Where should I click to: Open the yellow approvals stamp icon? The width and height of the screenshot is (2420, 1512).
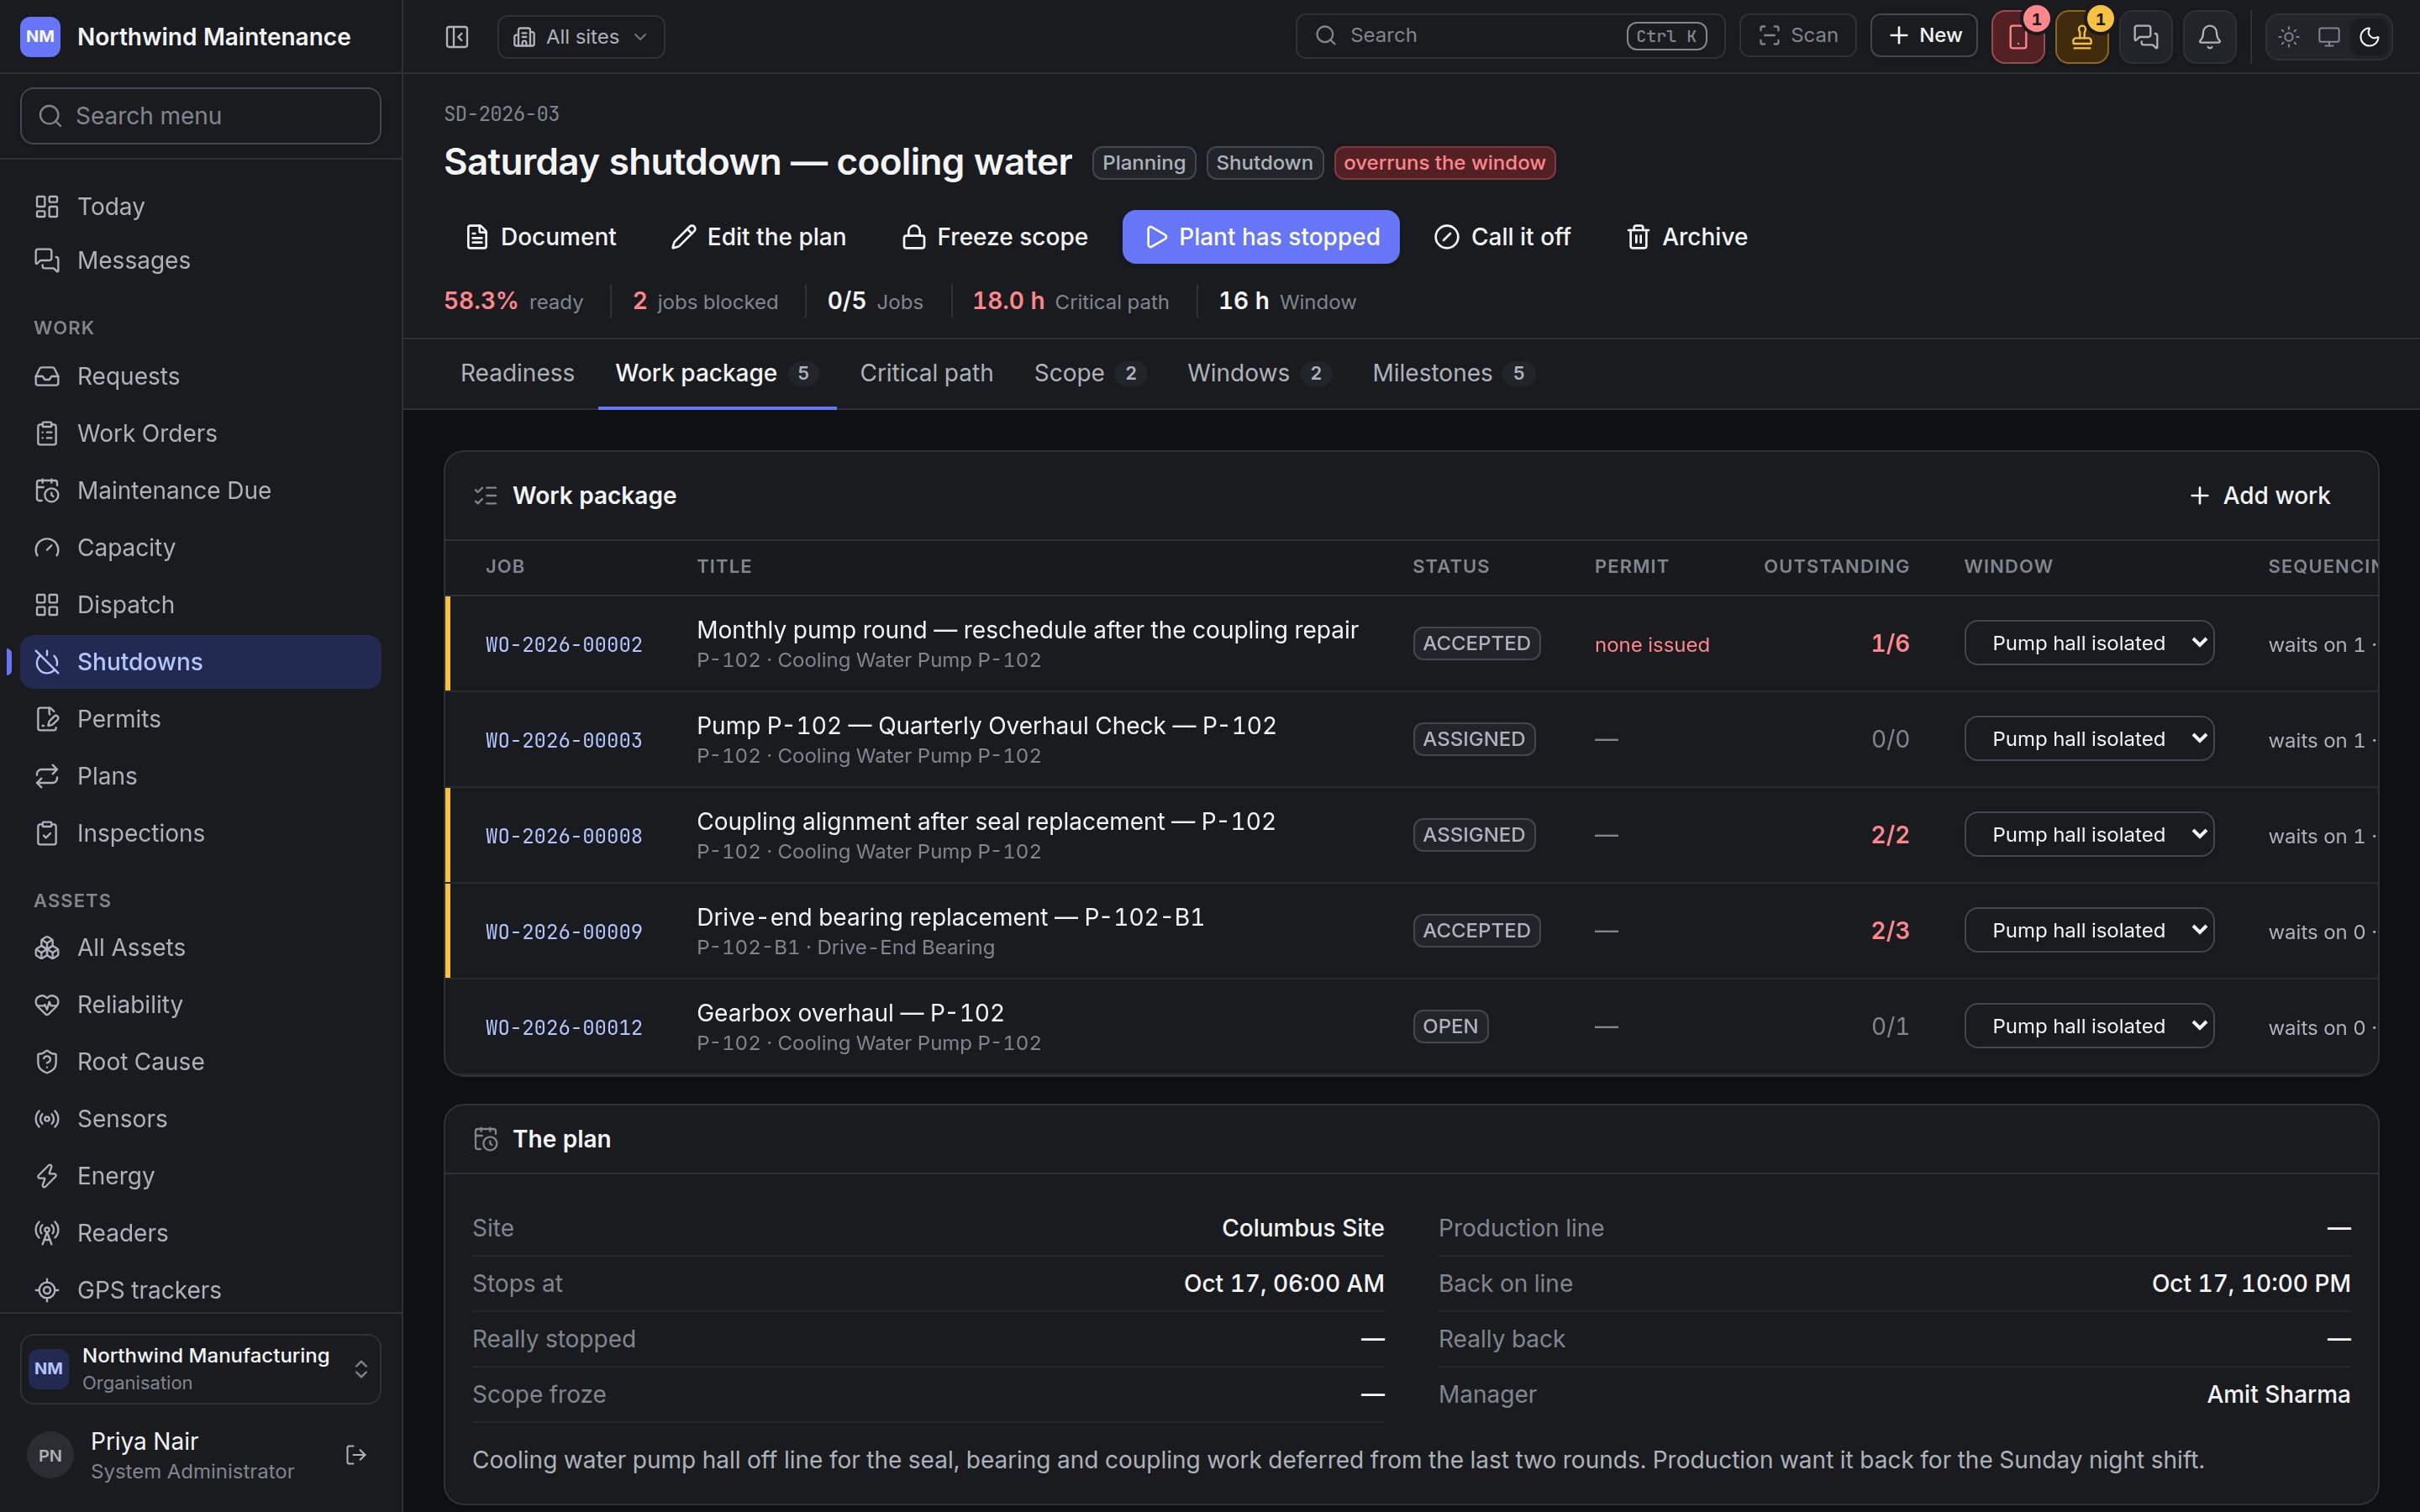coord(2082,37)
